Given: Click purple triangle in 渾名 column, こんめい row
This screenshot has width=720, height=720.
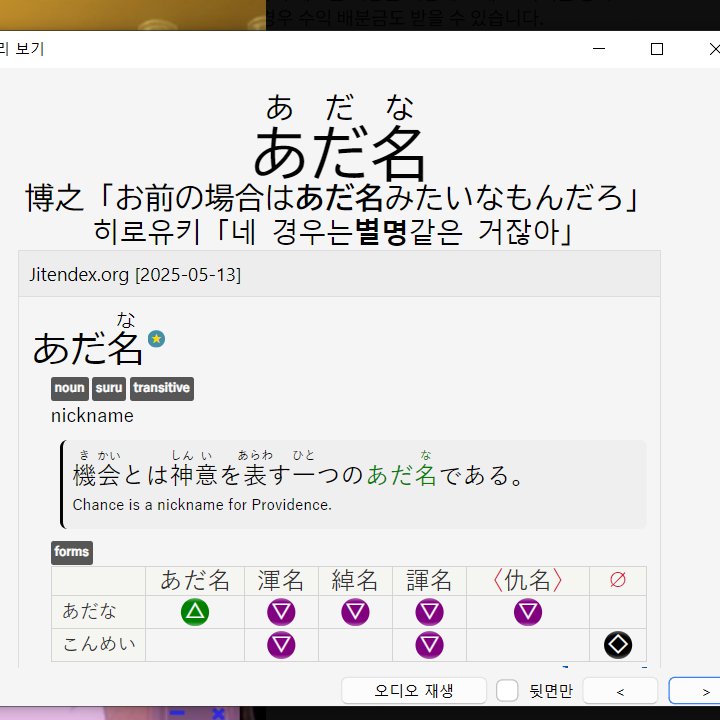Looking at the screenshot, I should tap(281, 645).
